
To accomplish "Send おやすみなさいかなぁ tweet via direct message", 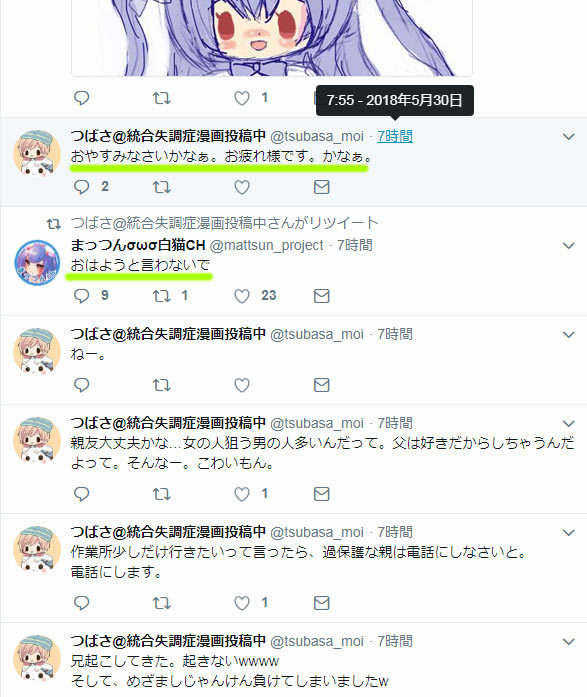I will [321, 187].
